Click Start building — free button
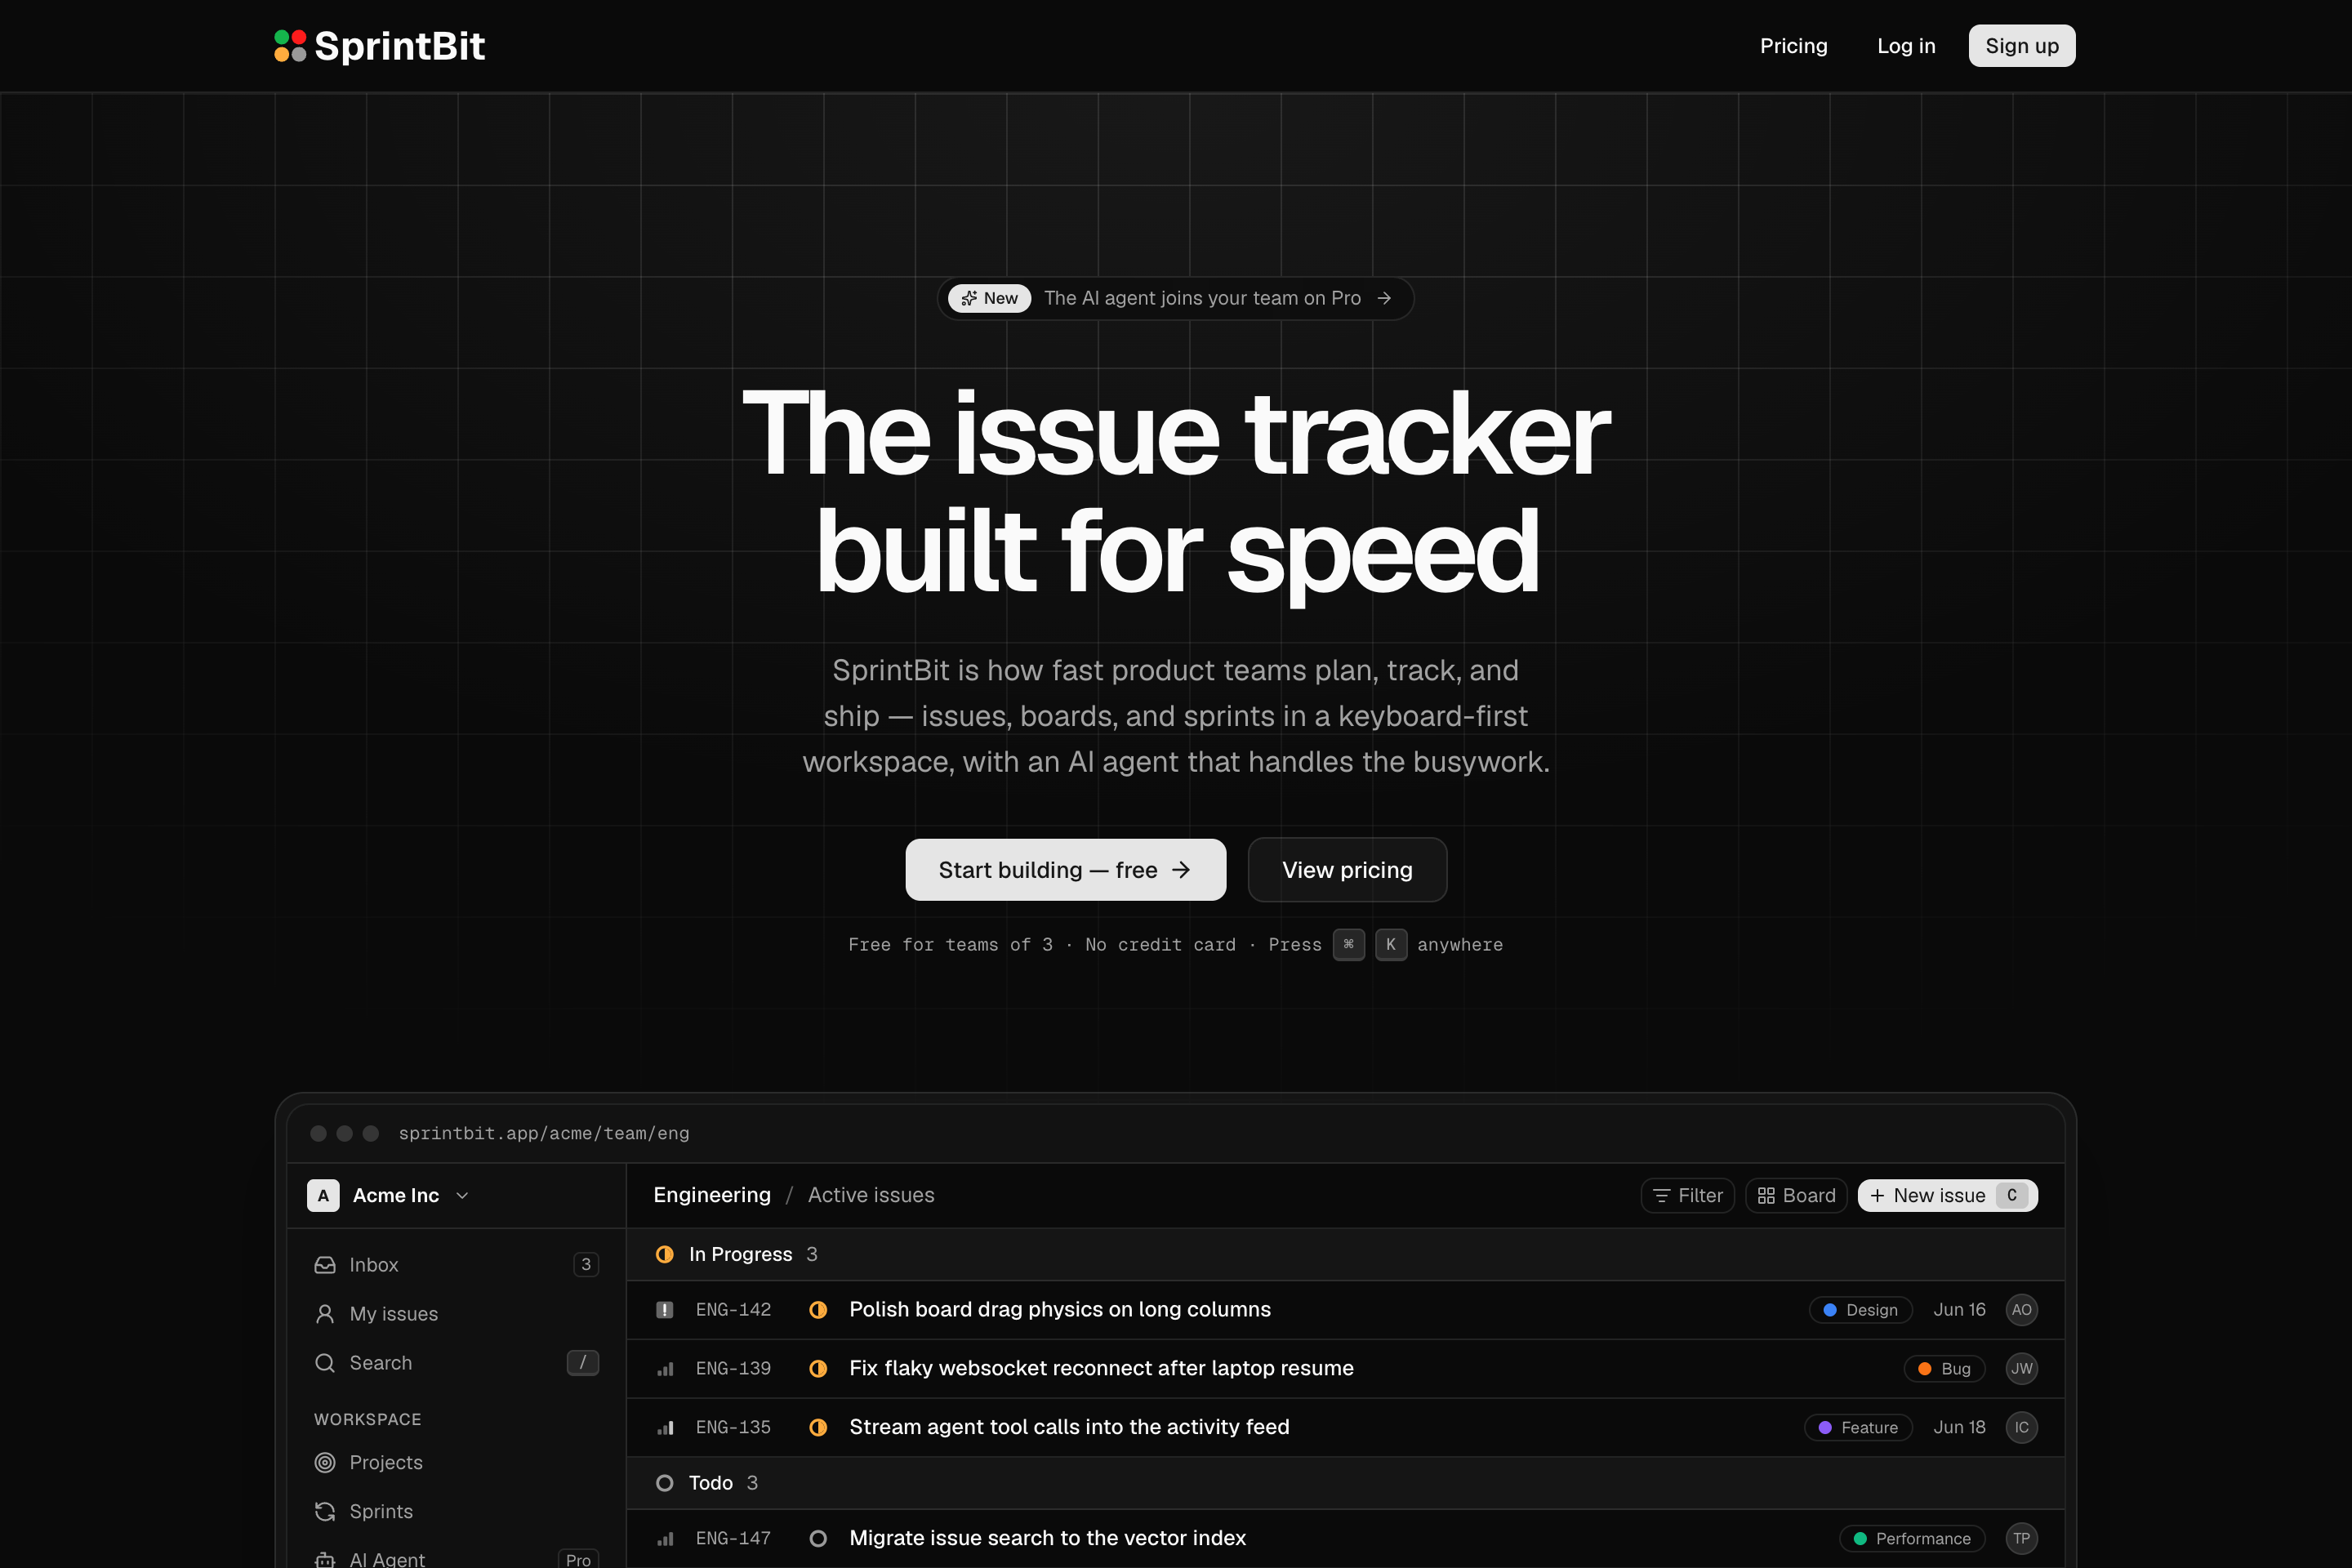The image size is (2352, 1568). pyautogui.click(x=1065, y=870)
